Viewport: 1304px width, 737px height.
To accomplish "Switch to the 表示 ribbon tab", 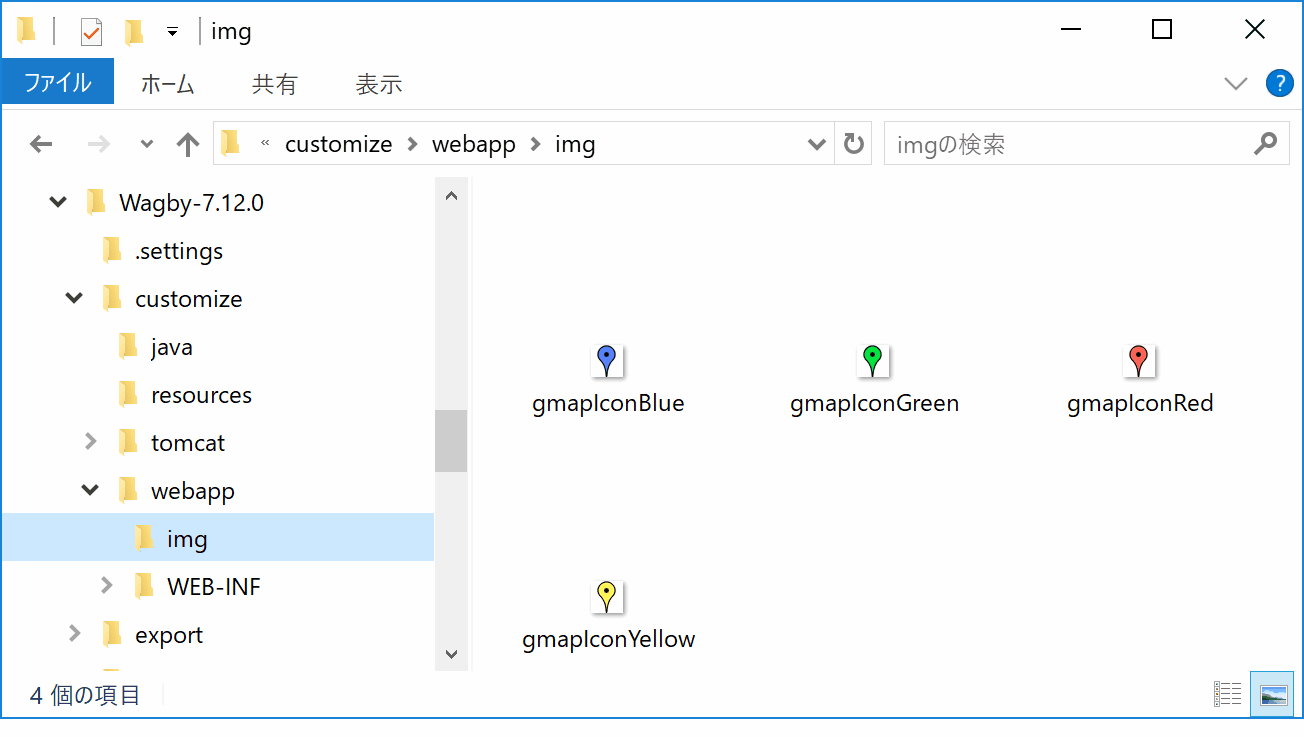I will click(x=378, y=84).
